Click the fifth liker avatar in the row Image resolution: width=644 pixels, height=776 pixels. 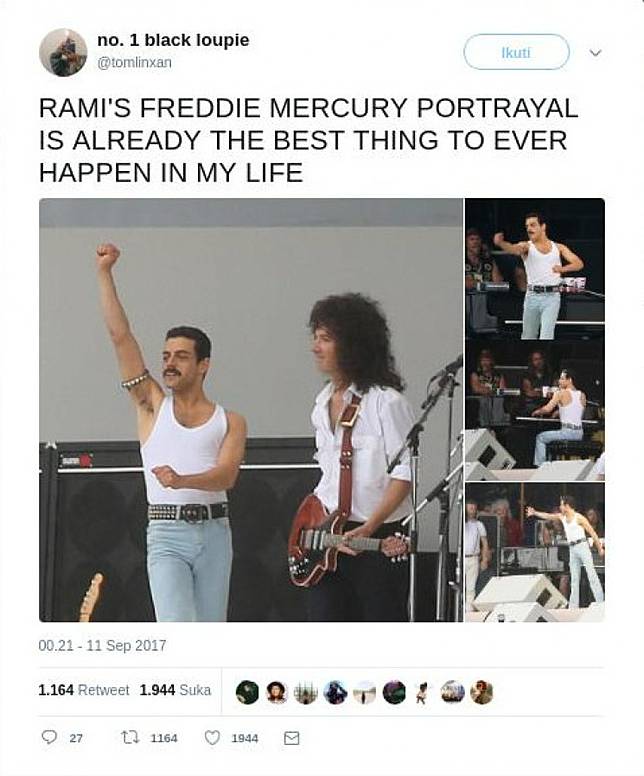click(364, 692)
